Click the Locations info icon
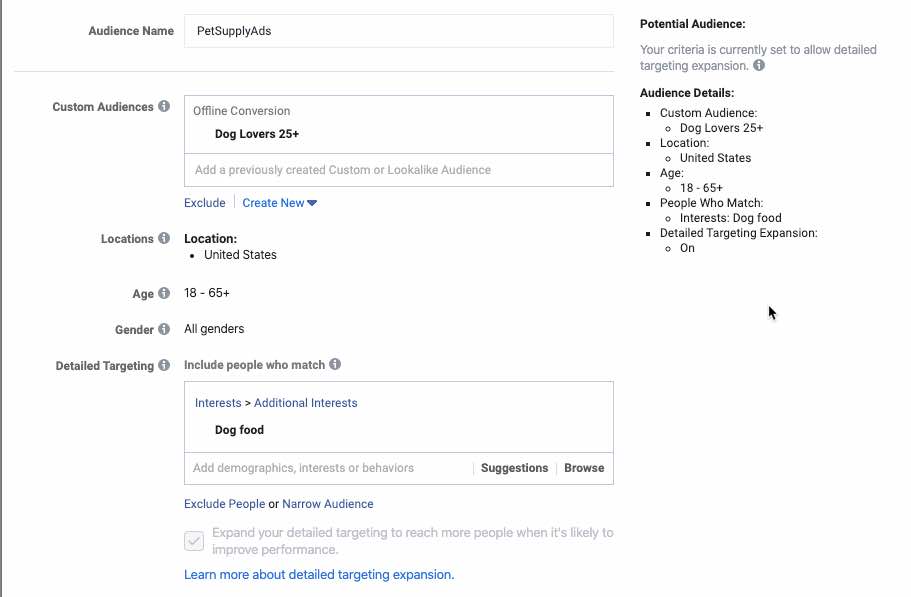The image size is (911, 597). point(165,239)
